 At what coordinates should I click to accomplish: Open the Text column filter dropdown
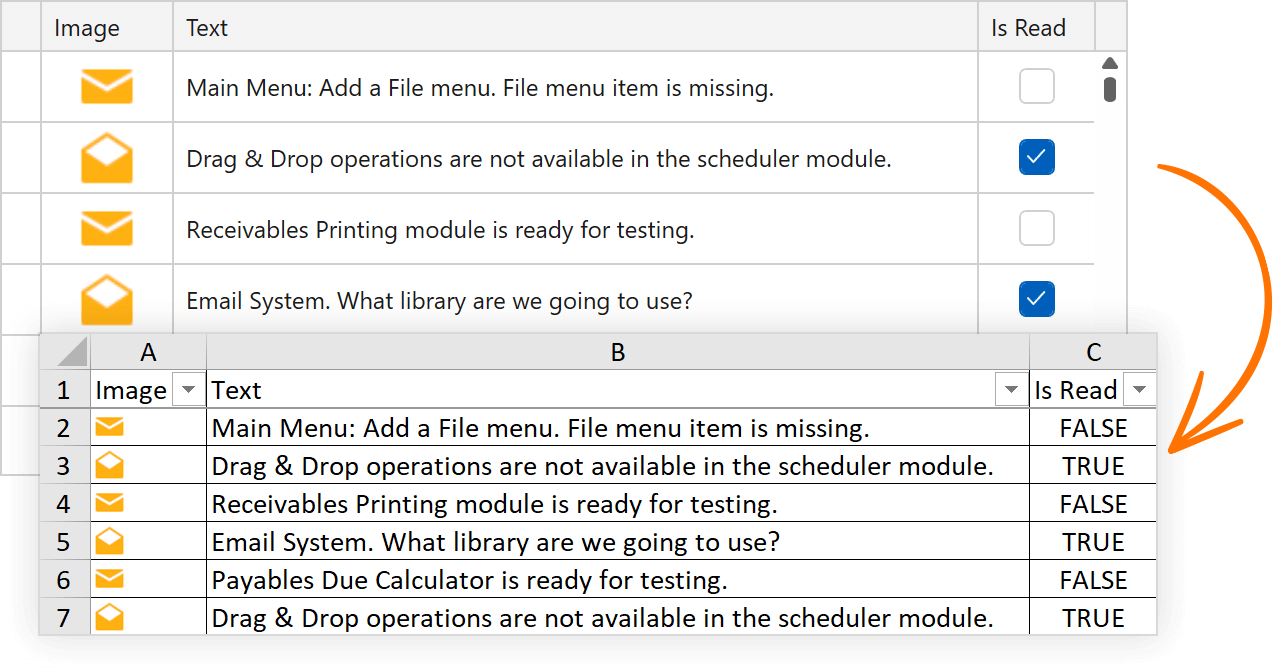[x=1010, y=389]
